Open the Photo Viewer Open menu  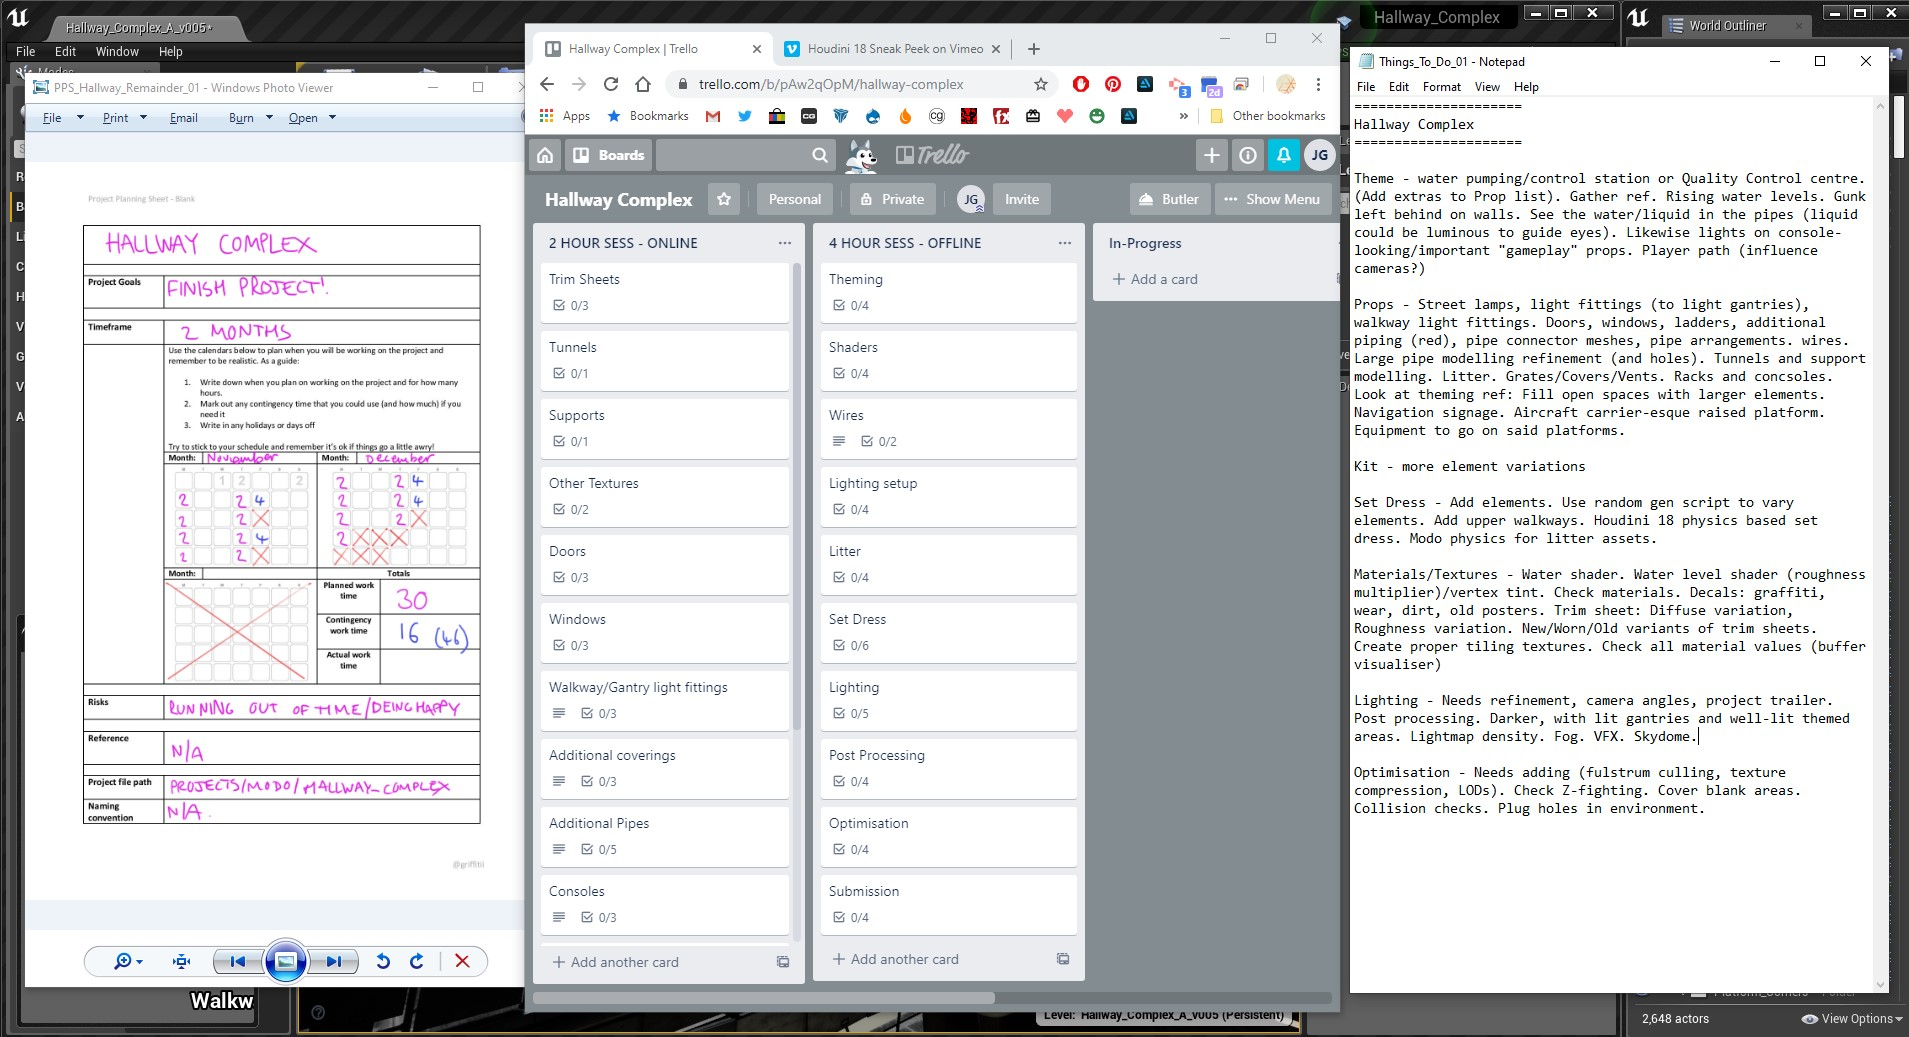[312, 118]
